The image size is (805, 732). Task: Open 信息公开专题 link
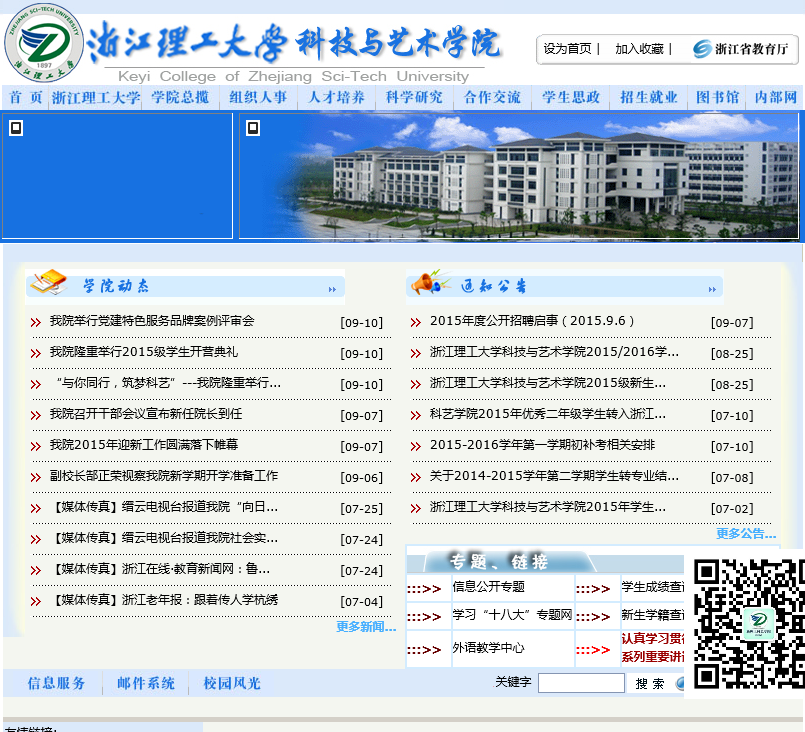coord(488,587)
